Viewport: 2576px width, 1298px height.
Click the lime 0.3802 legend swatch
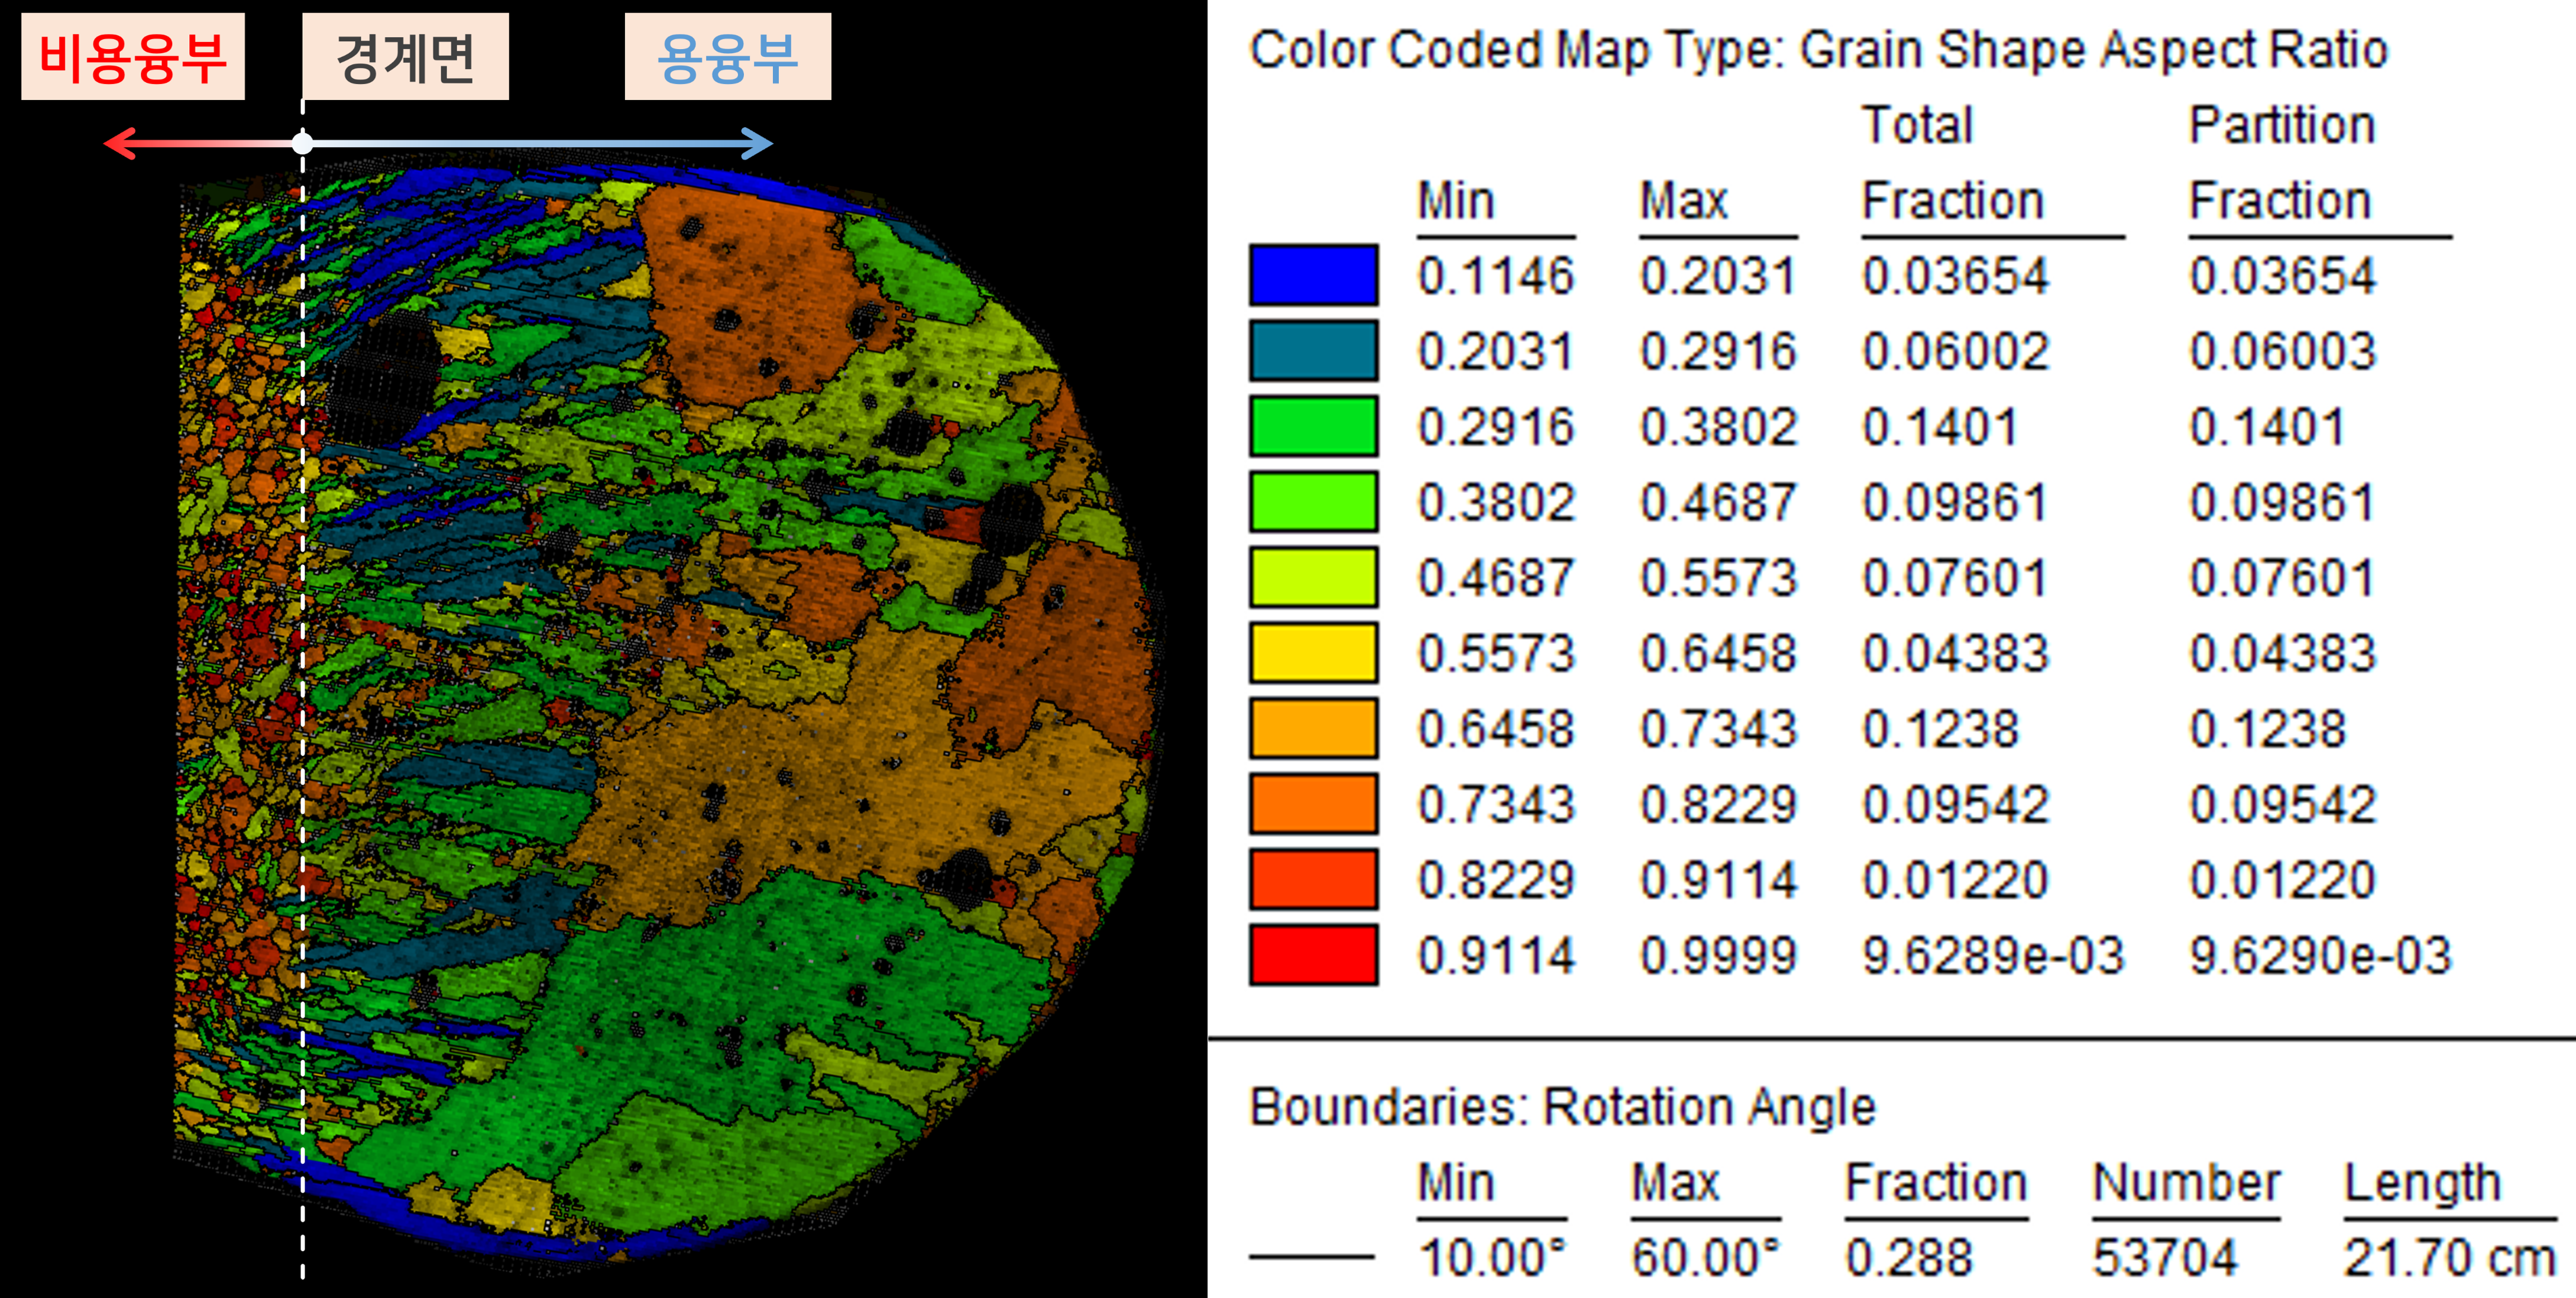coord(1313,502)
